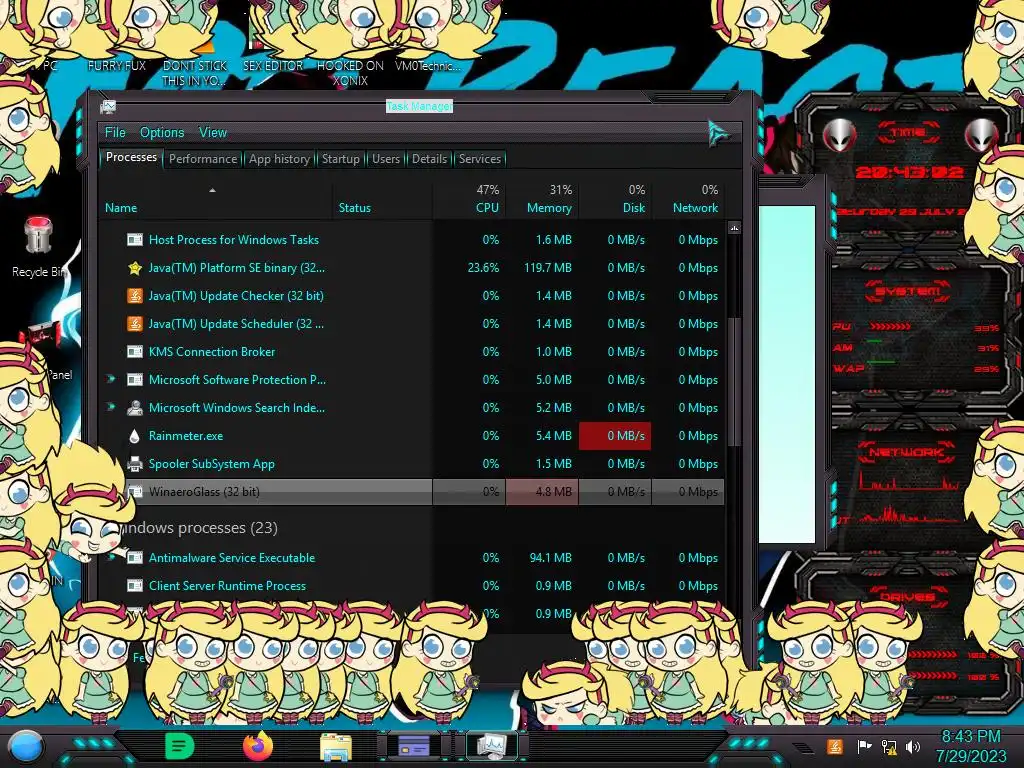Open the File menu in Task Manager

pyautogui.click(x=115, y=133)
